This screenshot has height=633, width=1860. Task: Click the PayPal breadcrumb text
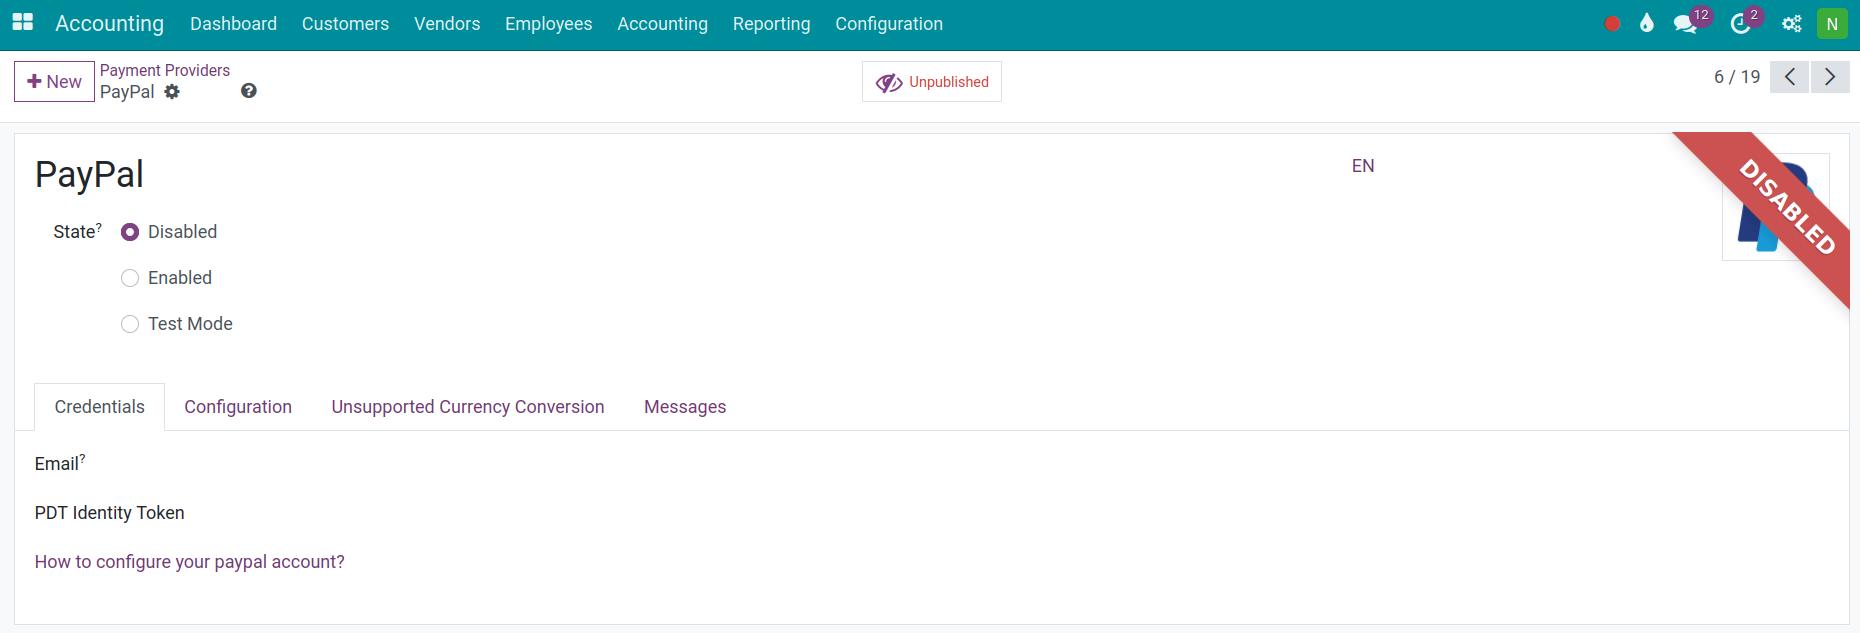pos(127,92)
